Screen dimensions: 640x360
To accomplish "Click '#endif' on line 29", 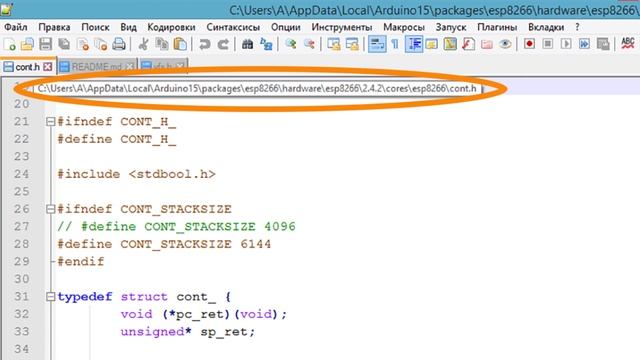I will pyautogui.click(x=81, y=262).
